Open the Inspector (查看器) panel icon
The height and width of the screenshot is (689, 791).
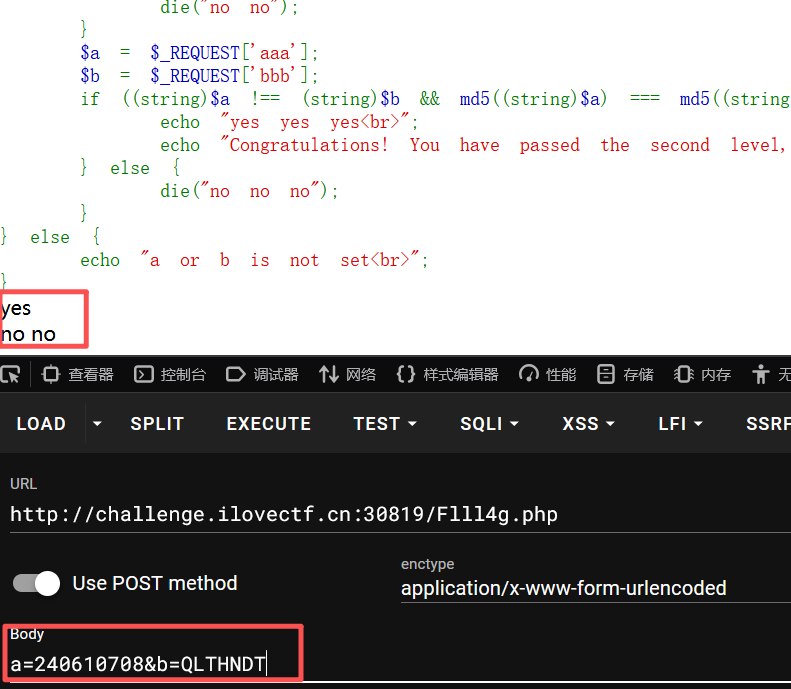pyautogui.click(x=51, y=375)
